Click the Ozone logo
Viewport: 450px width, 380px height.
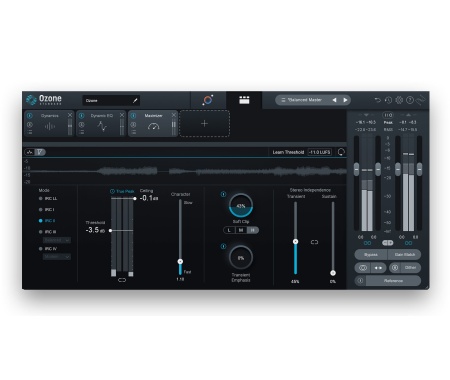pyautogui.click(x=44, y=99)
